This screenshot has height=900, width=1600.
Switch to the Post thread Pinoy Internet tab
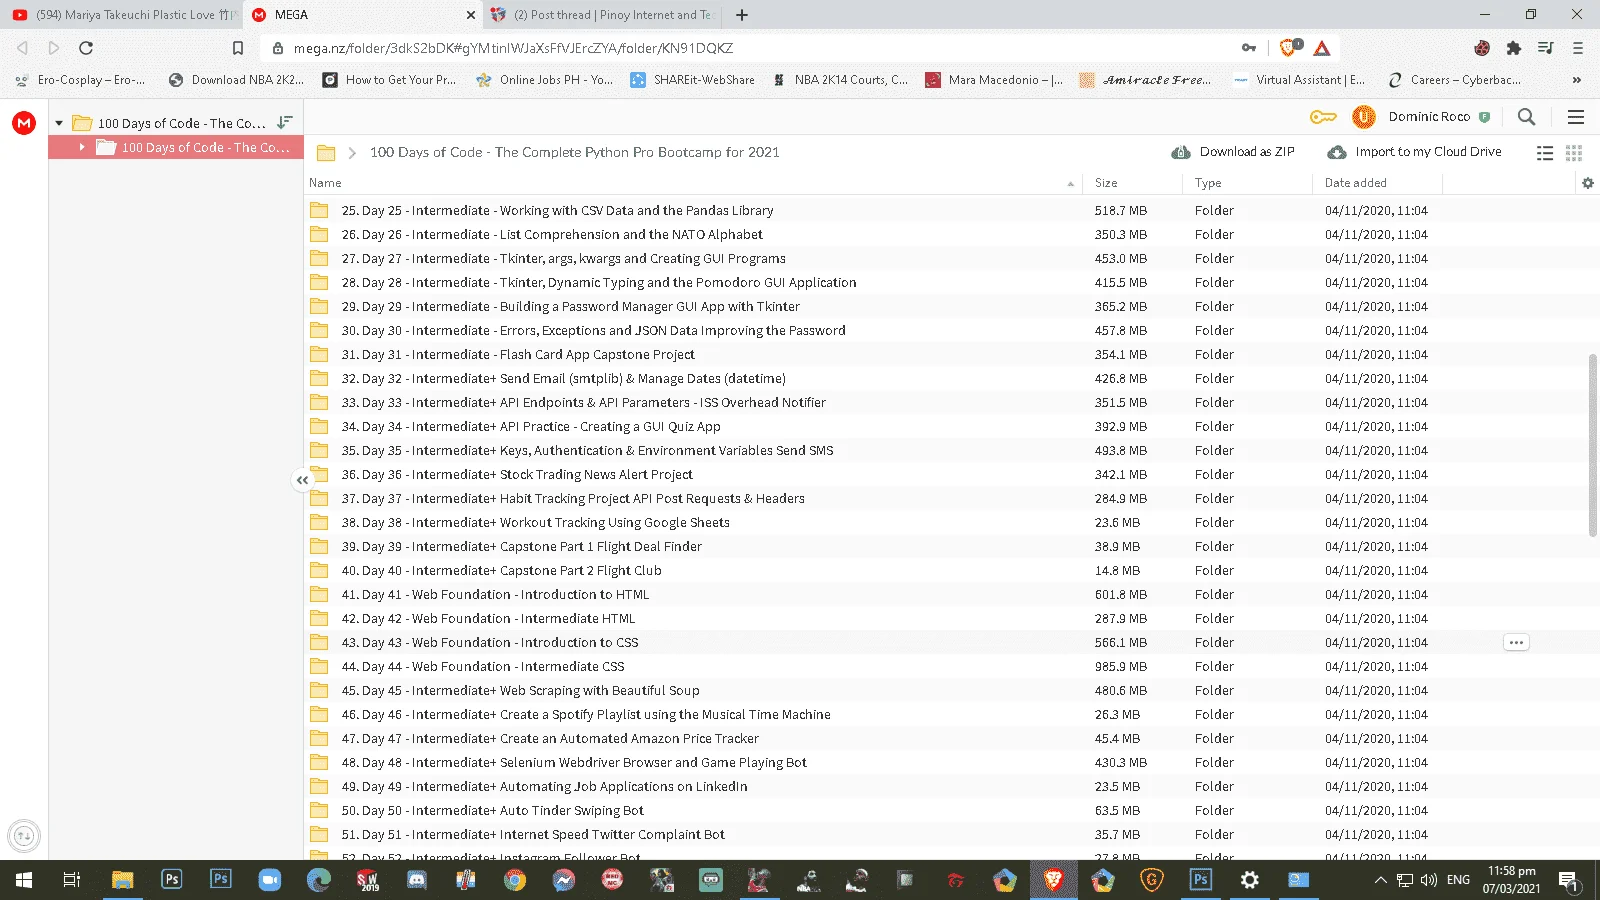point(602,15)
